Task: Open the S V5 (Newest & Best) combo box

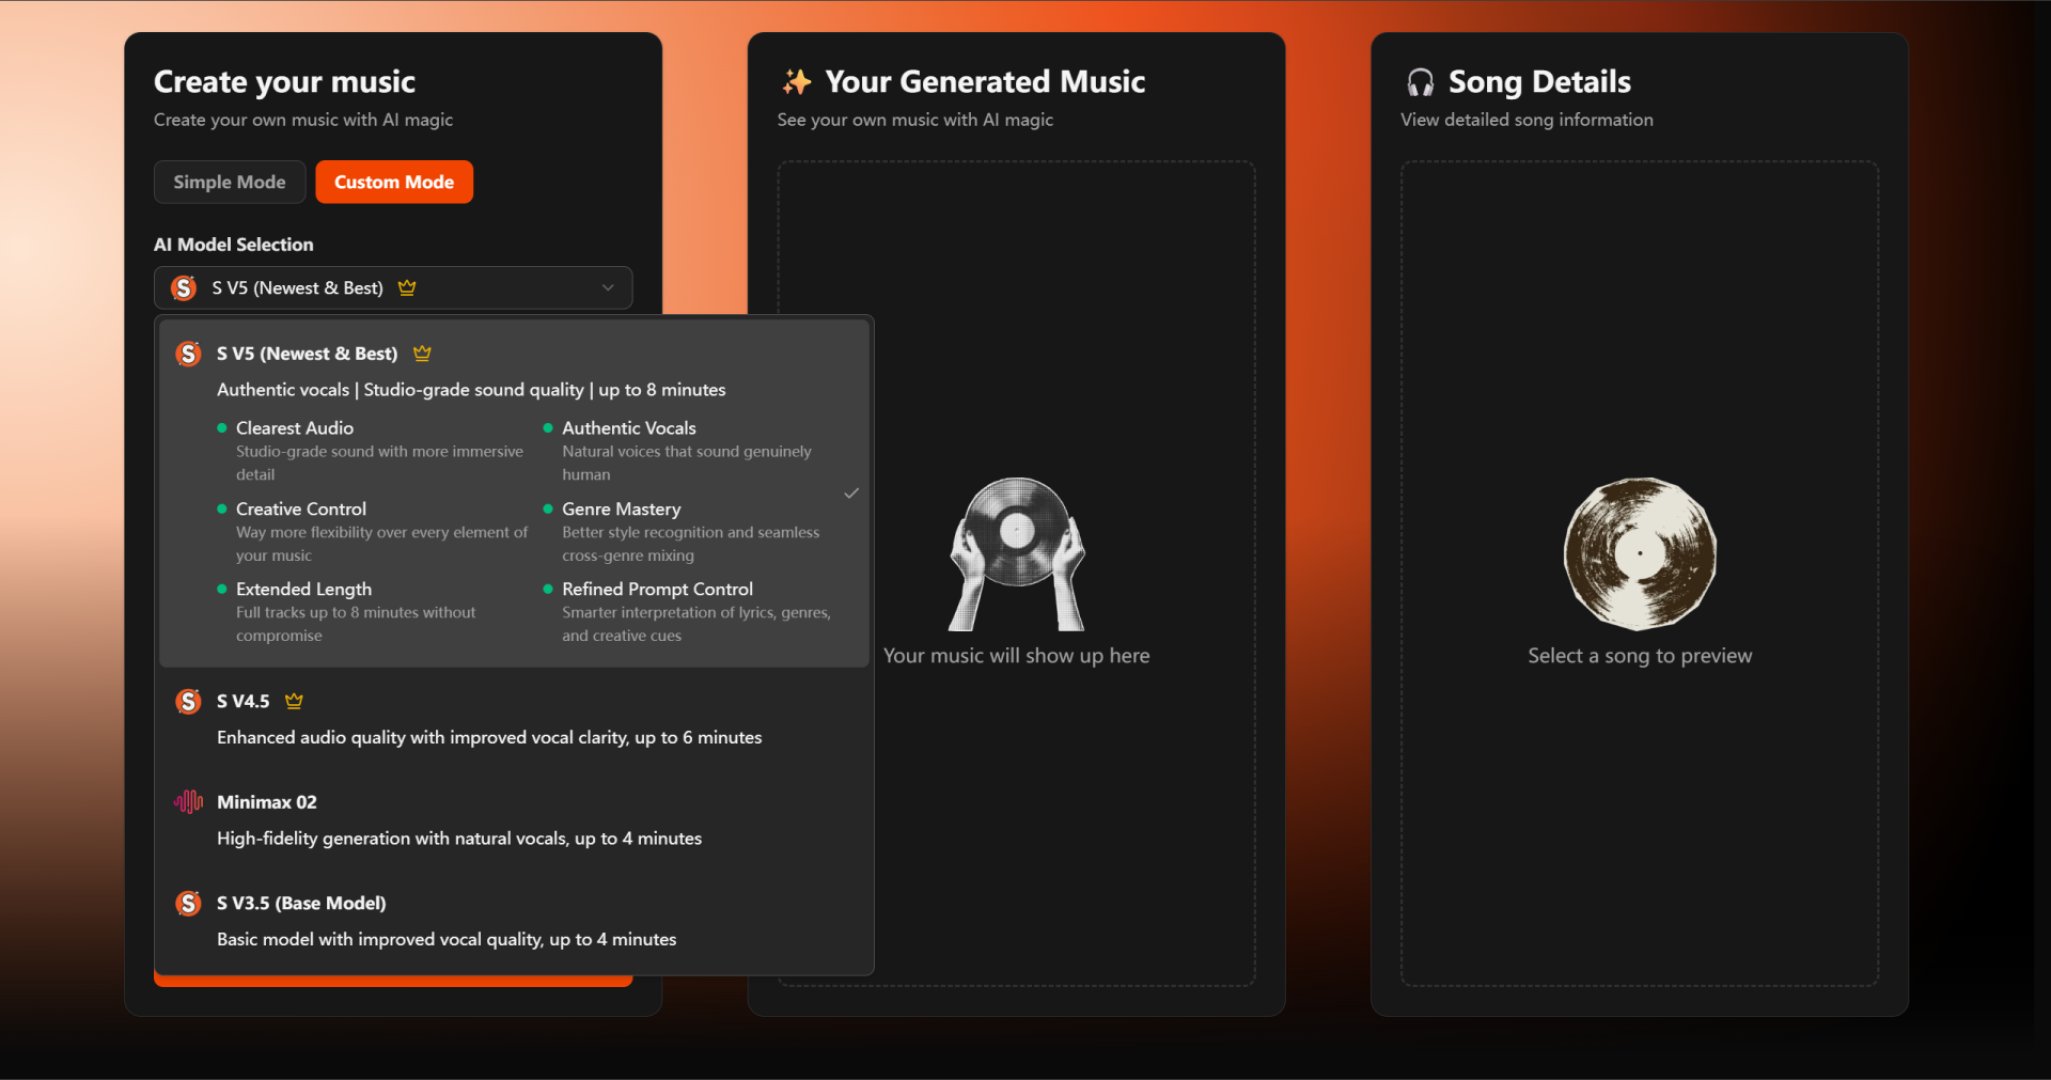Action: (x=393, y=287)
